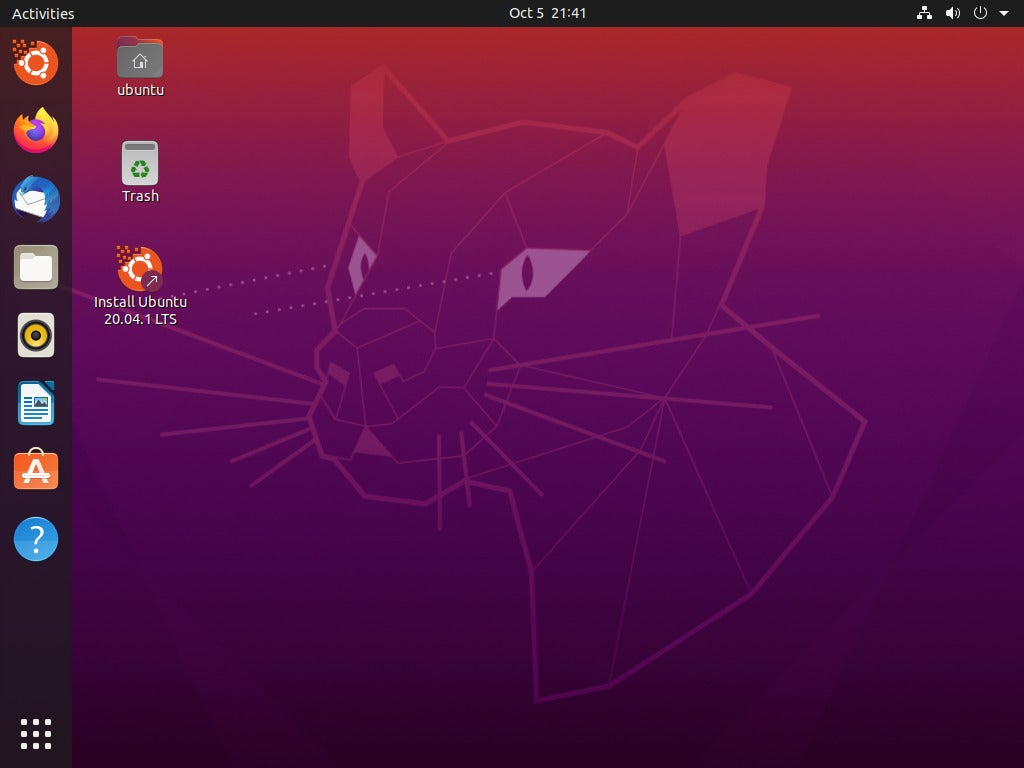This screenshot has height=768, width=1024.
Task: Run the Install Ubuntu 20.04.1 LTS shortcut
Action: click(139, 268)
